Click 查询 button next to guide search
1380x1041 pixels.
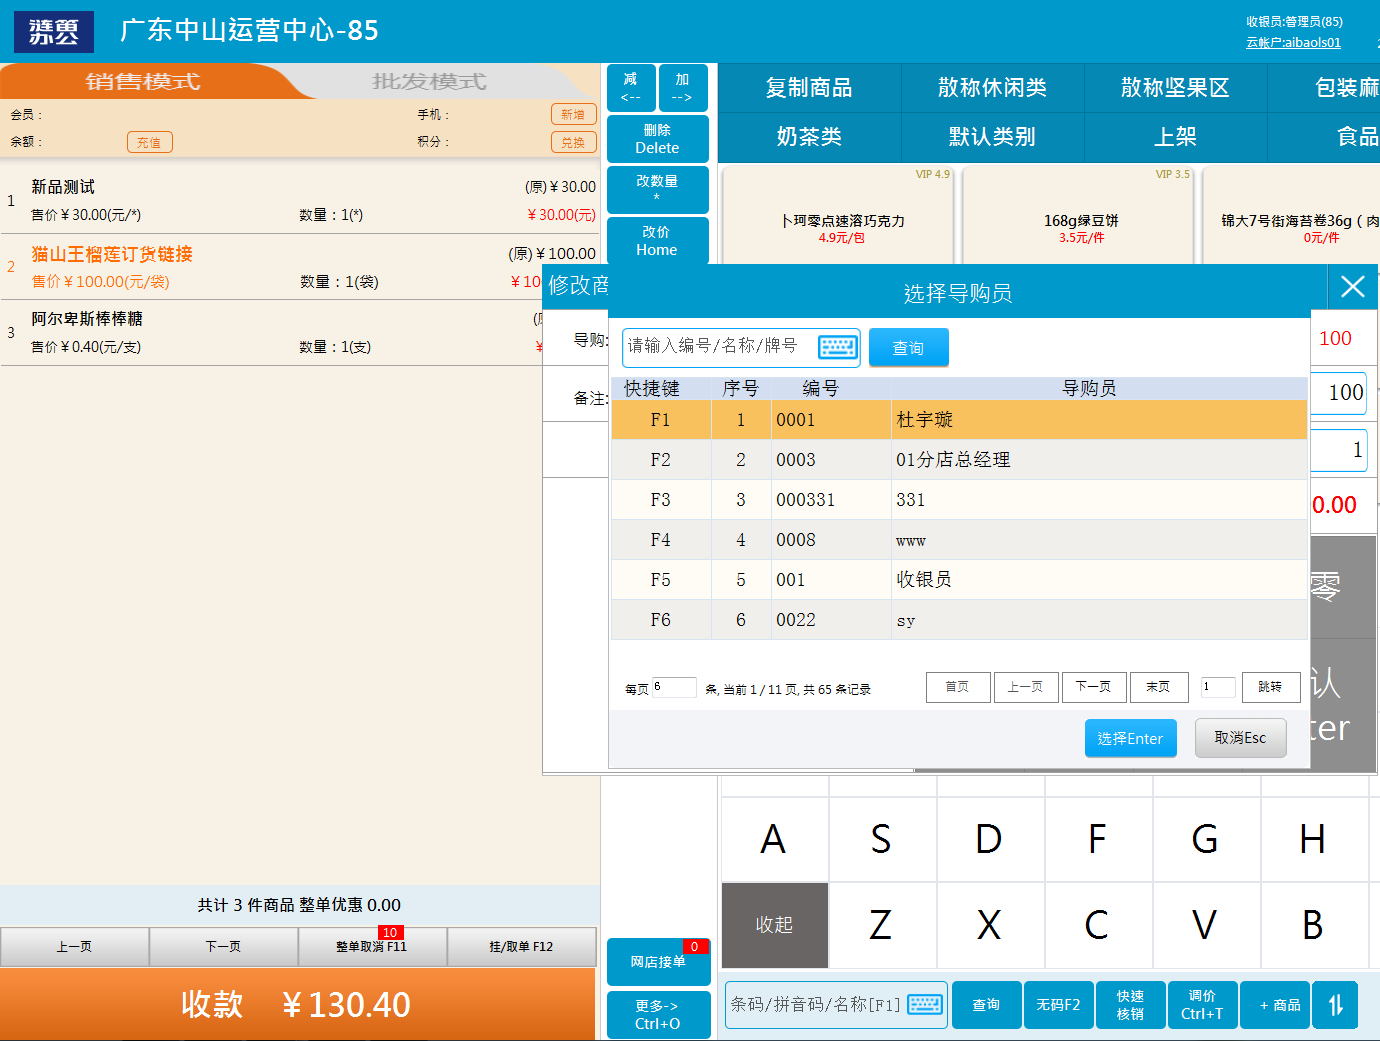pyautogui.click(x=908, y=348)
